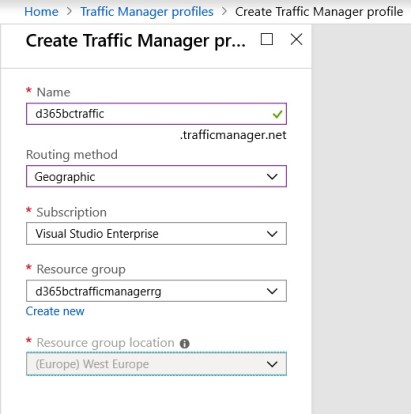Open Traffic Manager profiles breadcrumb link
Image resolution: width=411 pixels, height=414 pixels.
coord(147,12)
